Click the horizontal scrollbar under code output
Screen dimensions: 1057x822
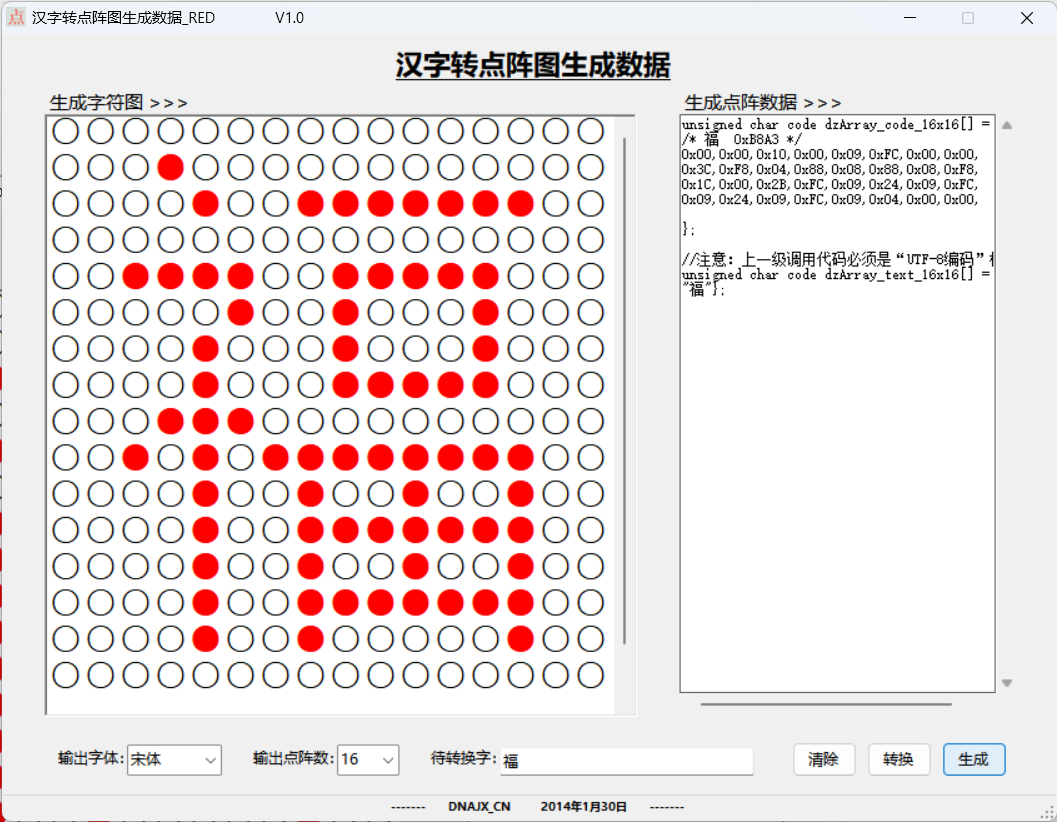(x=826, y=704)
